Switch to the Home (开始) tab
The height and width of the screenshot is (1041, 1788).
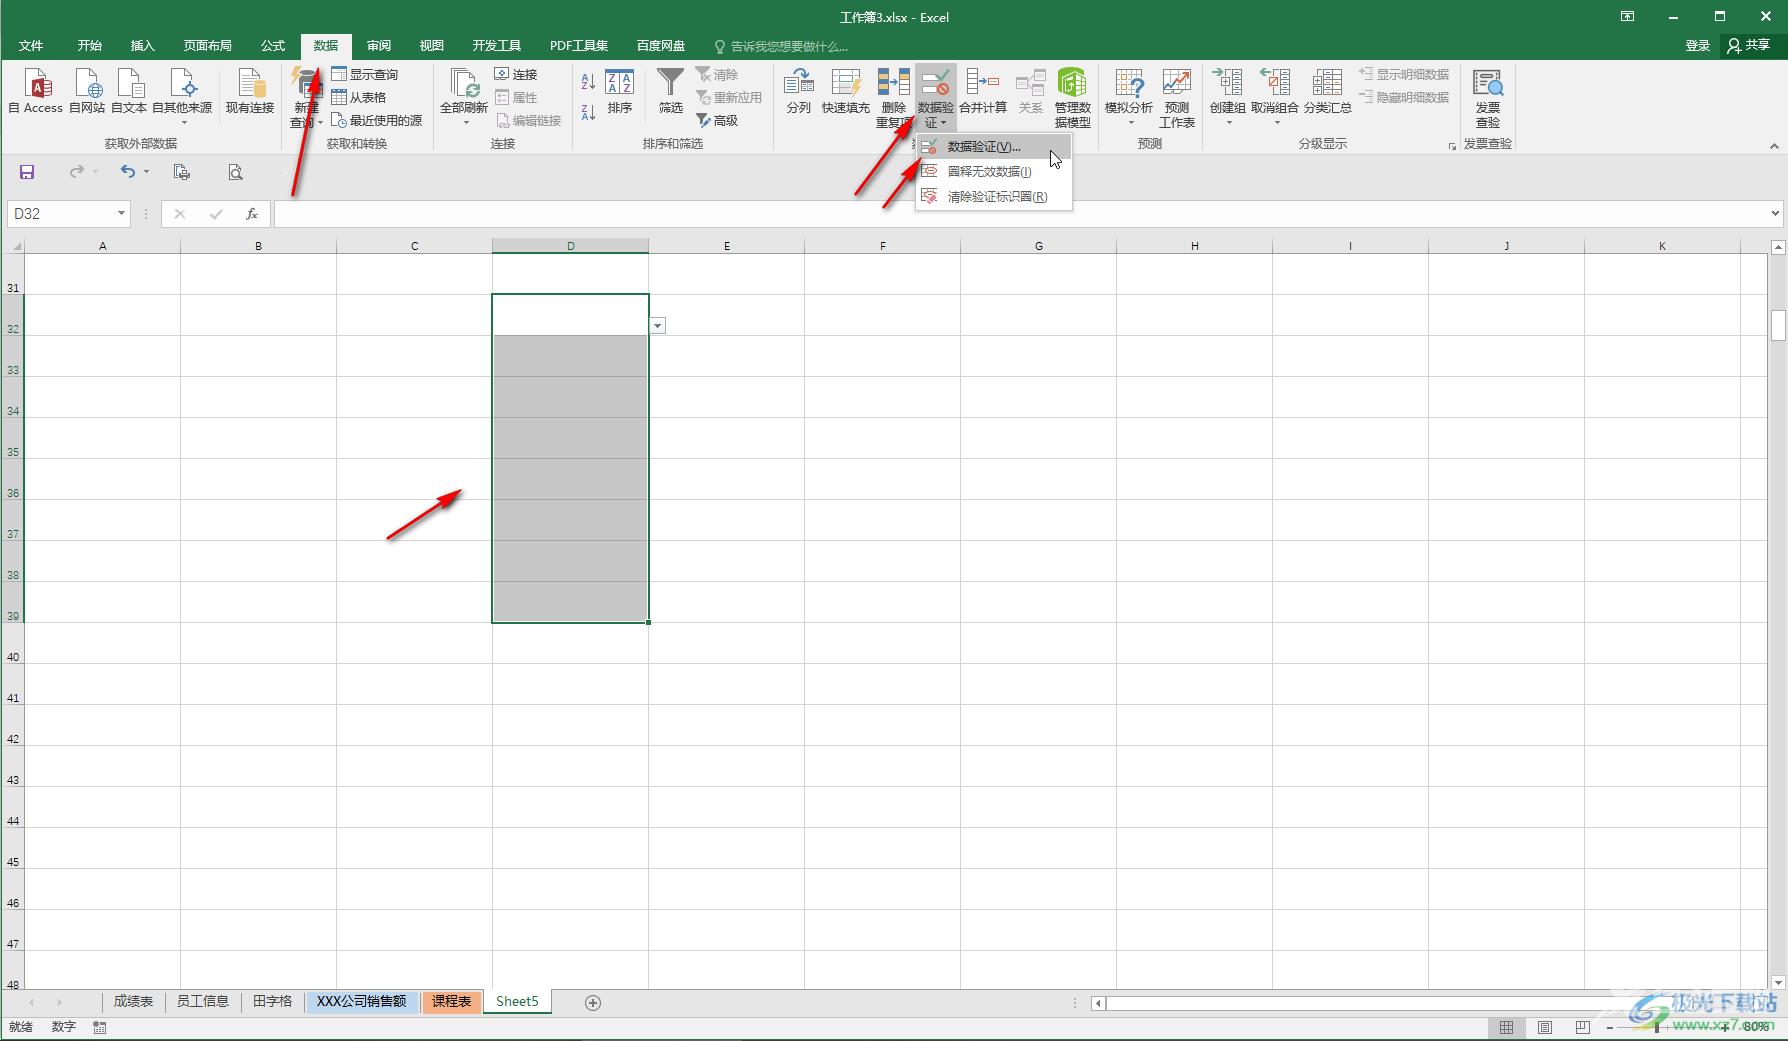click(90, 46)
